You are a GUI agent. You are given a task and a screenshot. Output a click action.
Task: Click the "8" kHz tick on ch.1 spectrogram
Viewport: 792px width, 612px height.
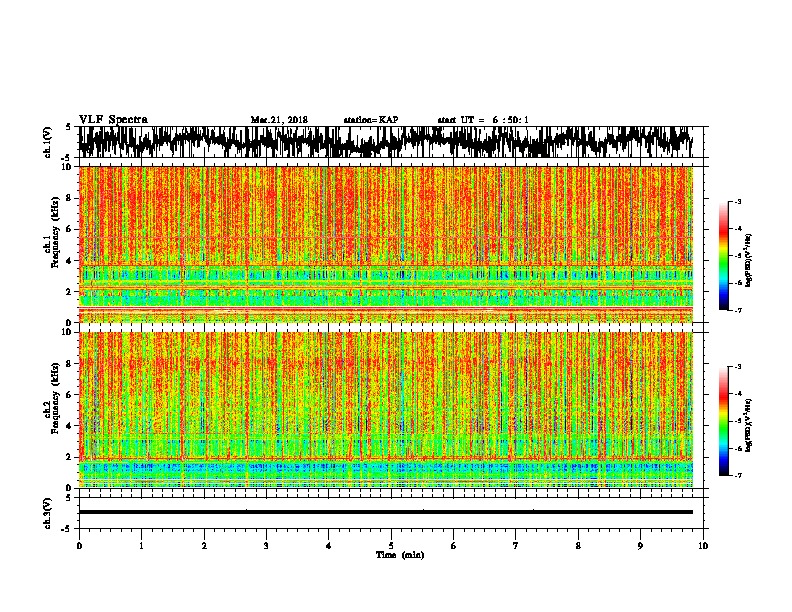[x=70, y=198]
